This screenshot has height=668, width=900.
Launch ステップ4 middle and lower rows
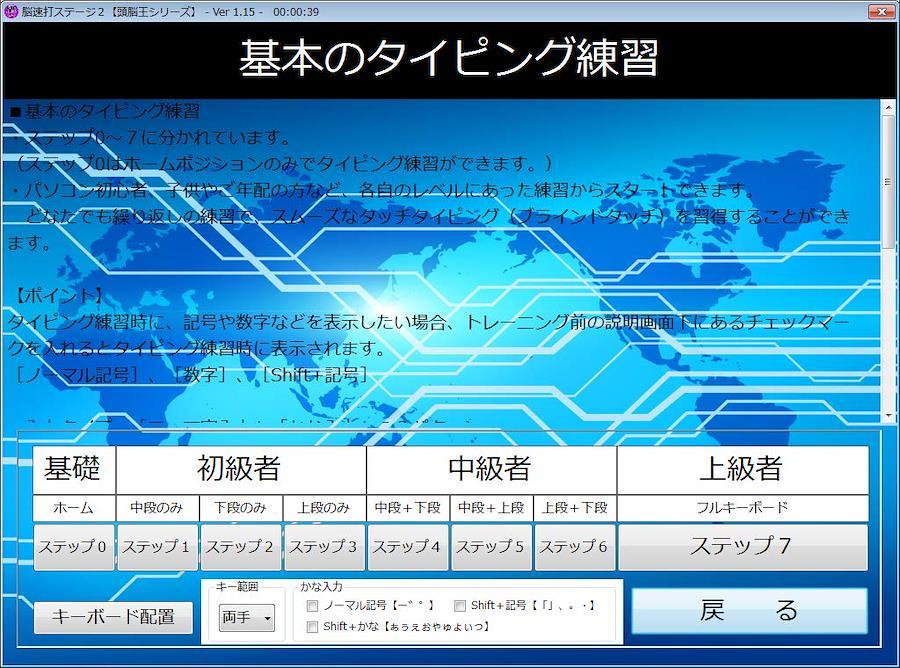(408, 547)
